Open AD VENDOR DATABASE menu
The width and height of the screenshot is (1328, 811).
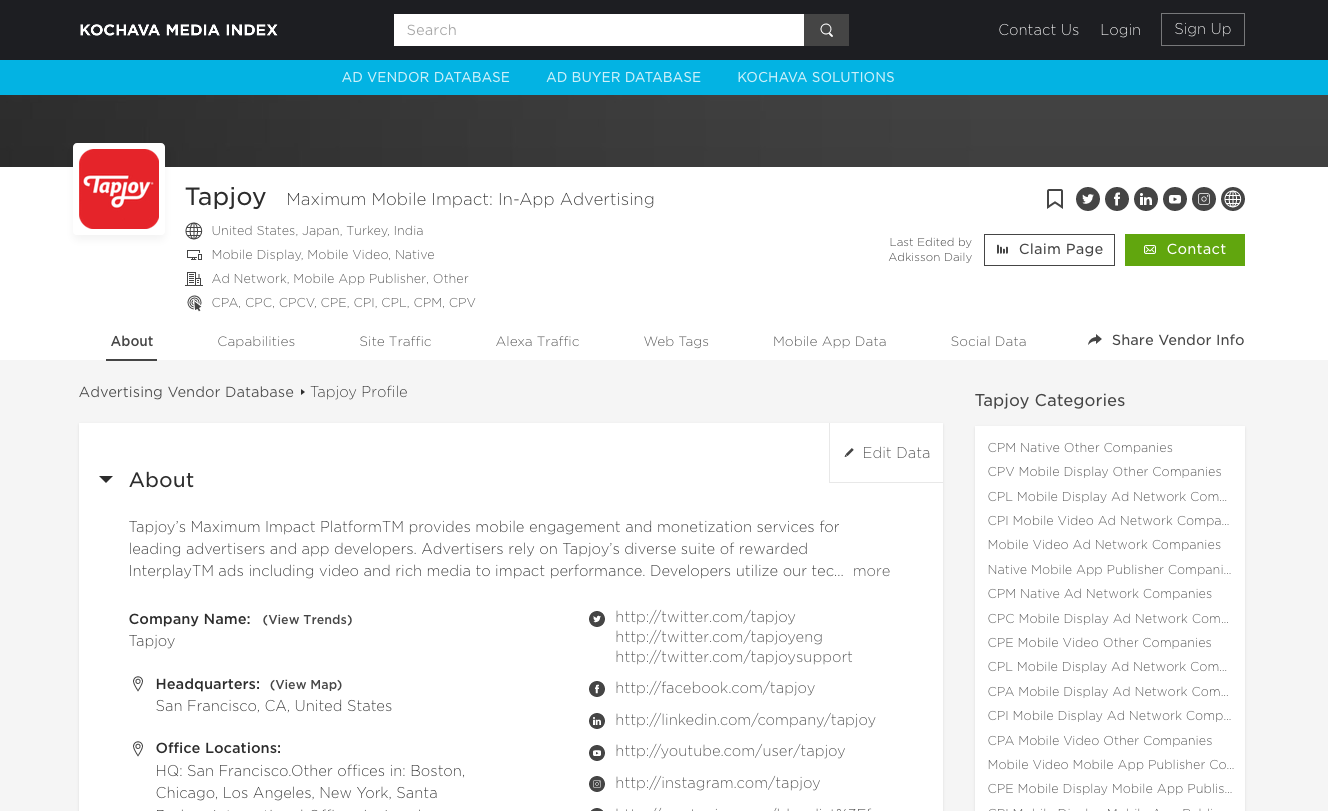(x=426, y=77)
